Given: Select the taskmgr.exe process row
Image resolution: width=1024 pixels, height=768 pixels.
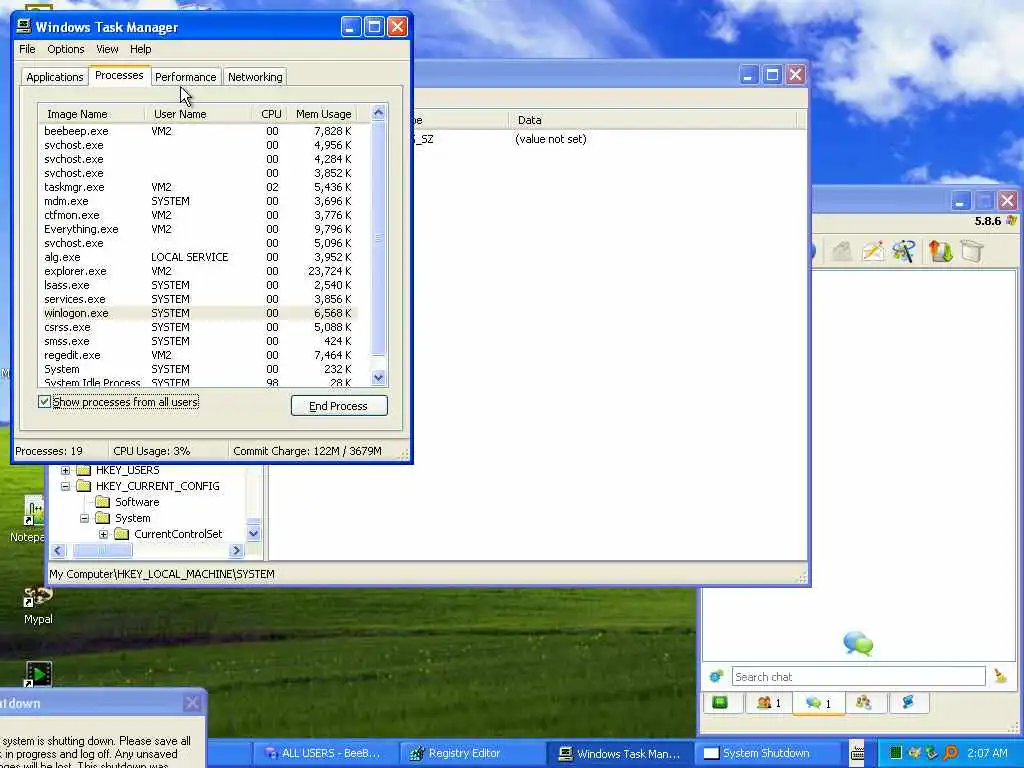Looking at the screenshot, I should point(199,187).
